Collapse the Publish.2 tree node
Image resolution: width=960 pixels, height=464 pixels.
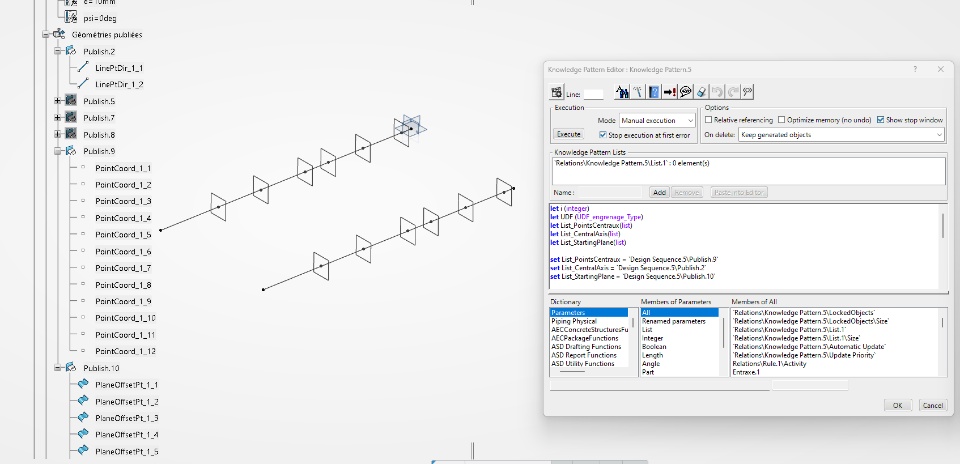[58, 51]
